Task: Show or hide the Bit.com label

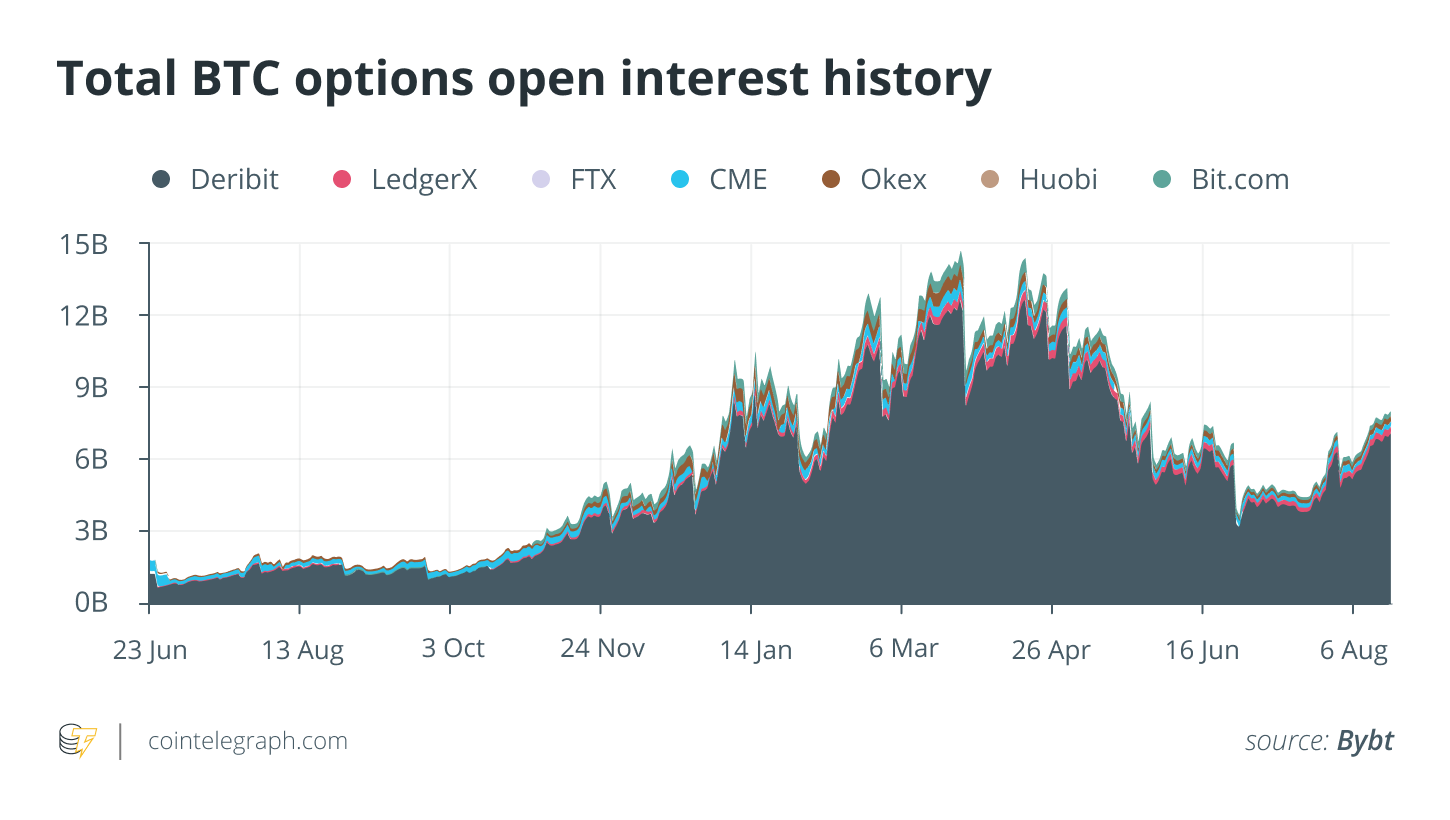Action: point(1240,180)
